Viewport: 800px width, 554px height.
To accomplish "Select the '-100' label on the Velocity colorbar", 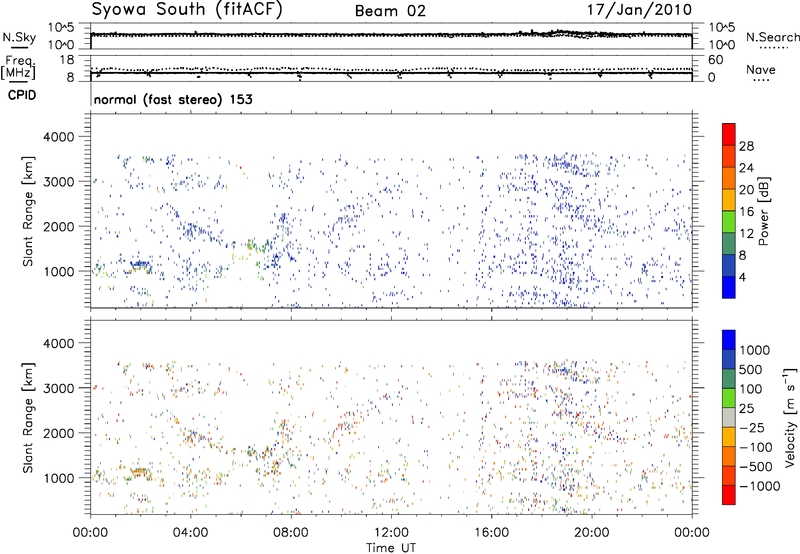I will click(756, 447).
